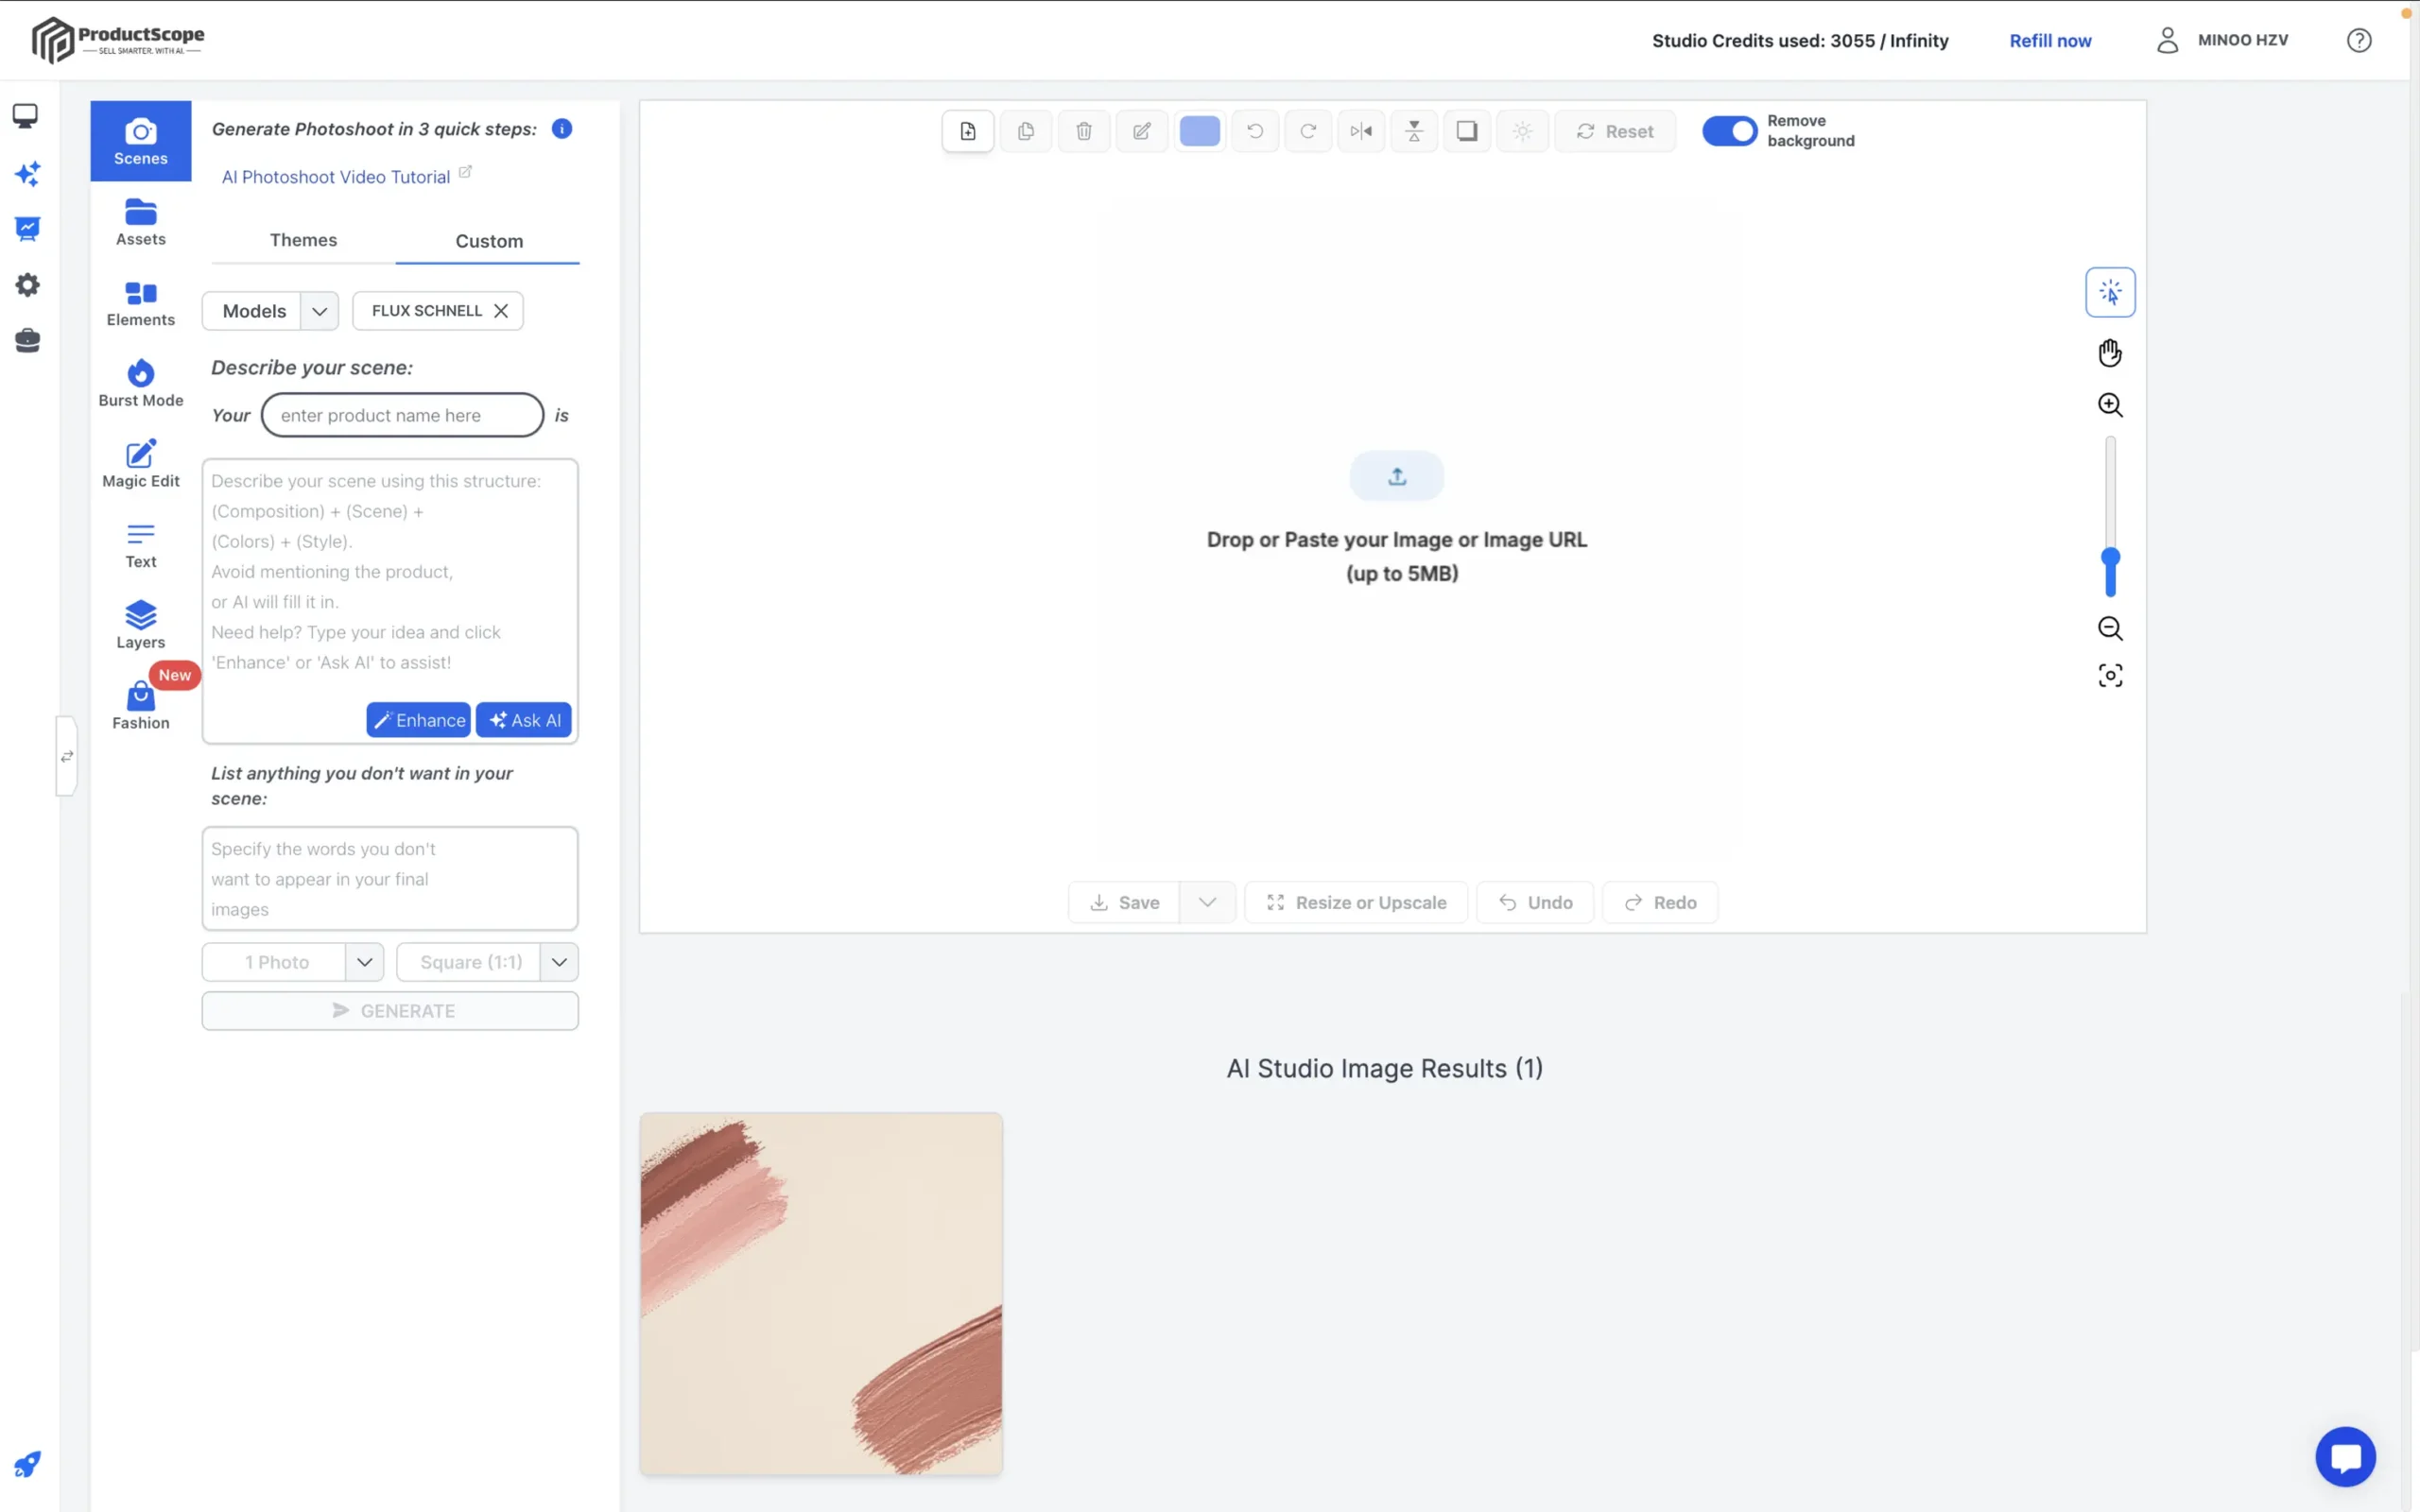Open the Burst Mode panel
Image resolution: width=2420 pixels, height=1512 pixels.
pos(140,383)
